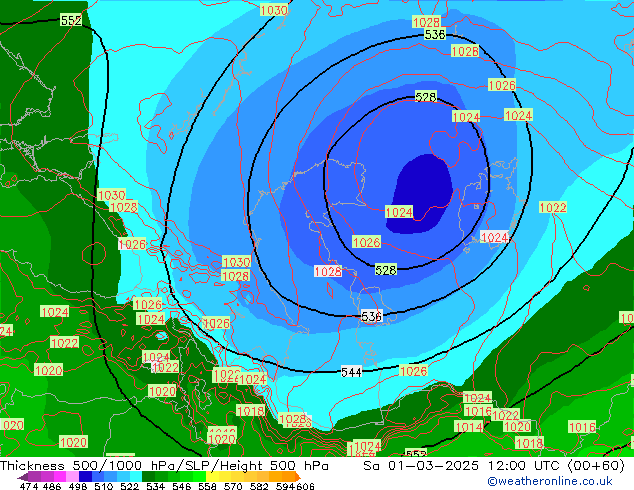Click the 1014 pressure label
This screenshot has height=490, width=634.
[x=469, y=427]
